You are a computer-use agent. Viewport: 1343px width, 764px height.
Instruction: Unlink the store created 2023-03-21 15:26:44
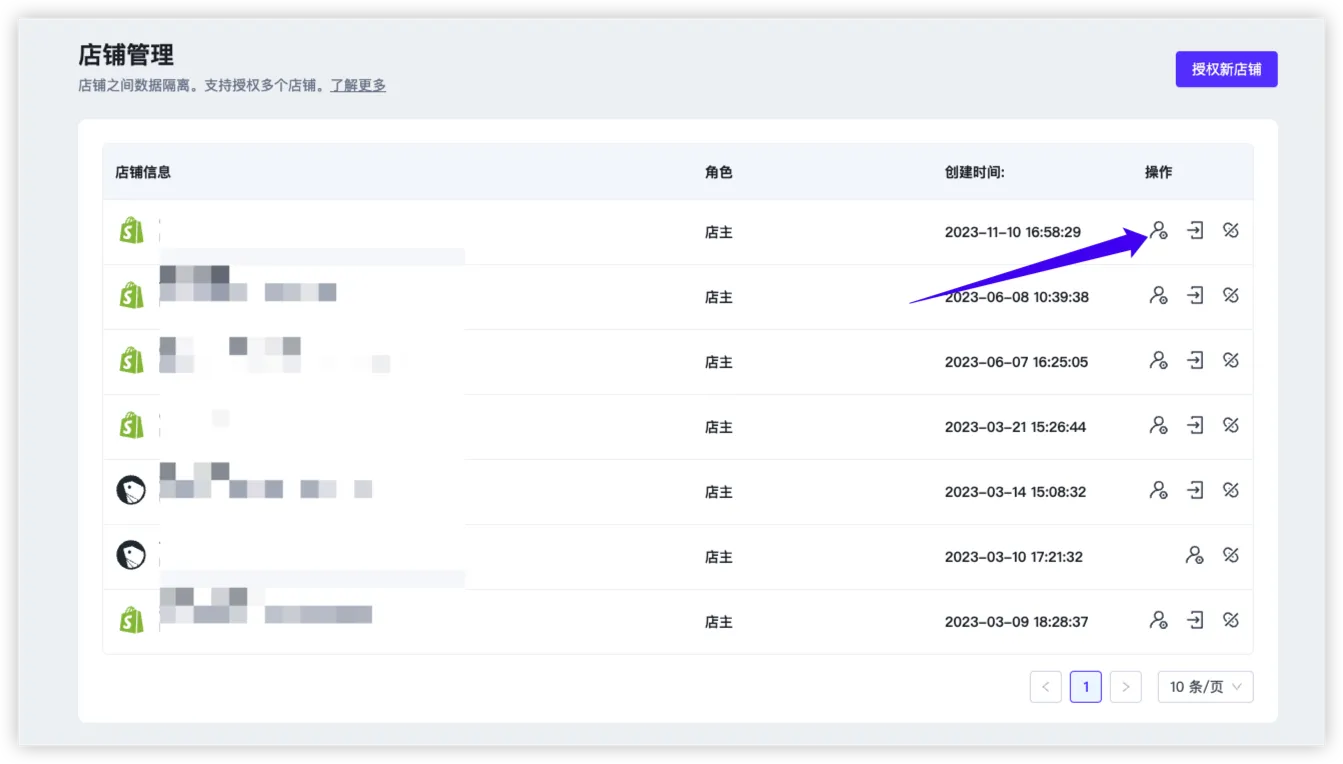click(1231, 426)
